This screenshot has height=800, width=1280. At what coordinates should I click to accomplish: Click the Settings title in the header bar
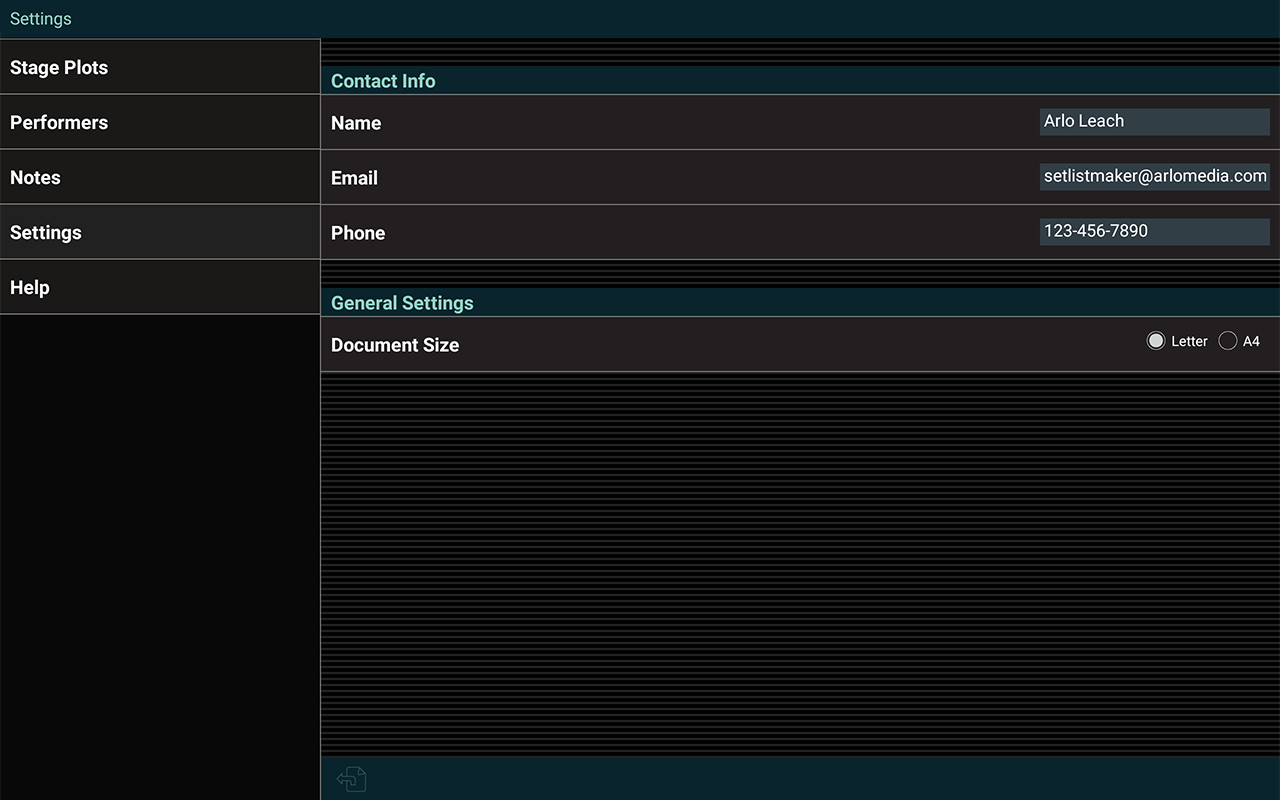40,18
